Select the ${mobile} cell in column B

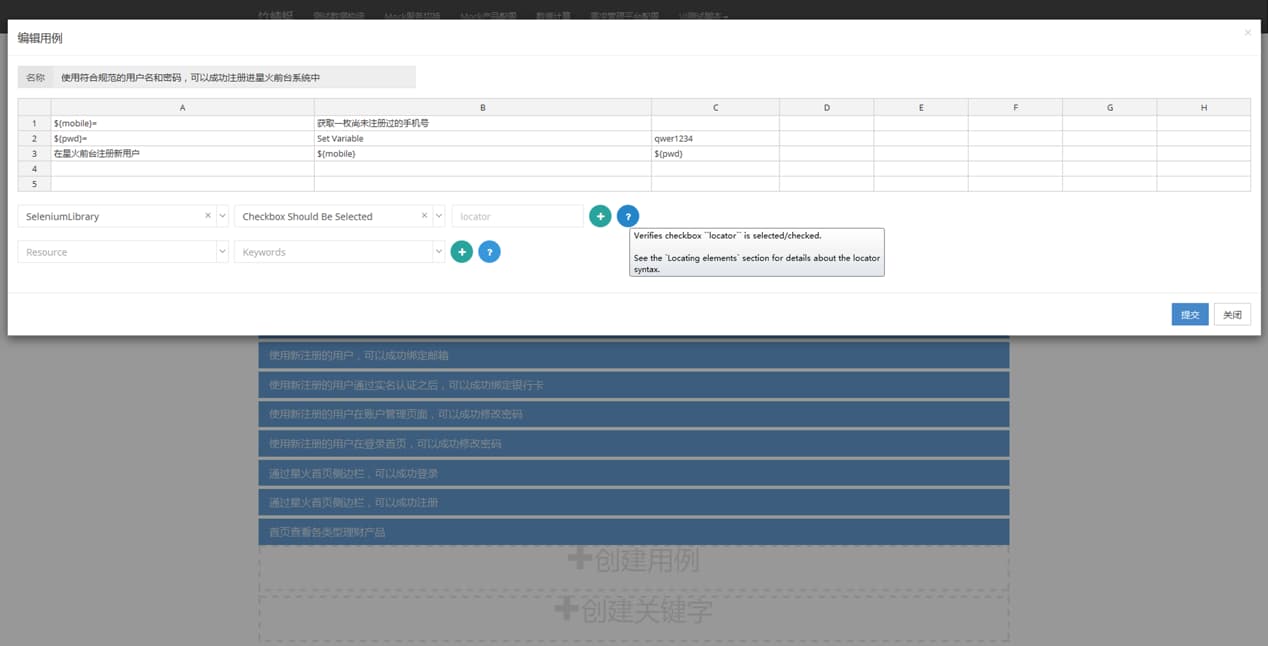point(482,153)
